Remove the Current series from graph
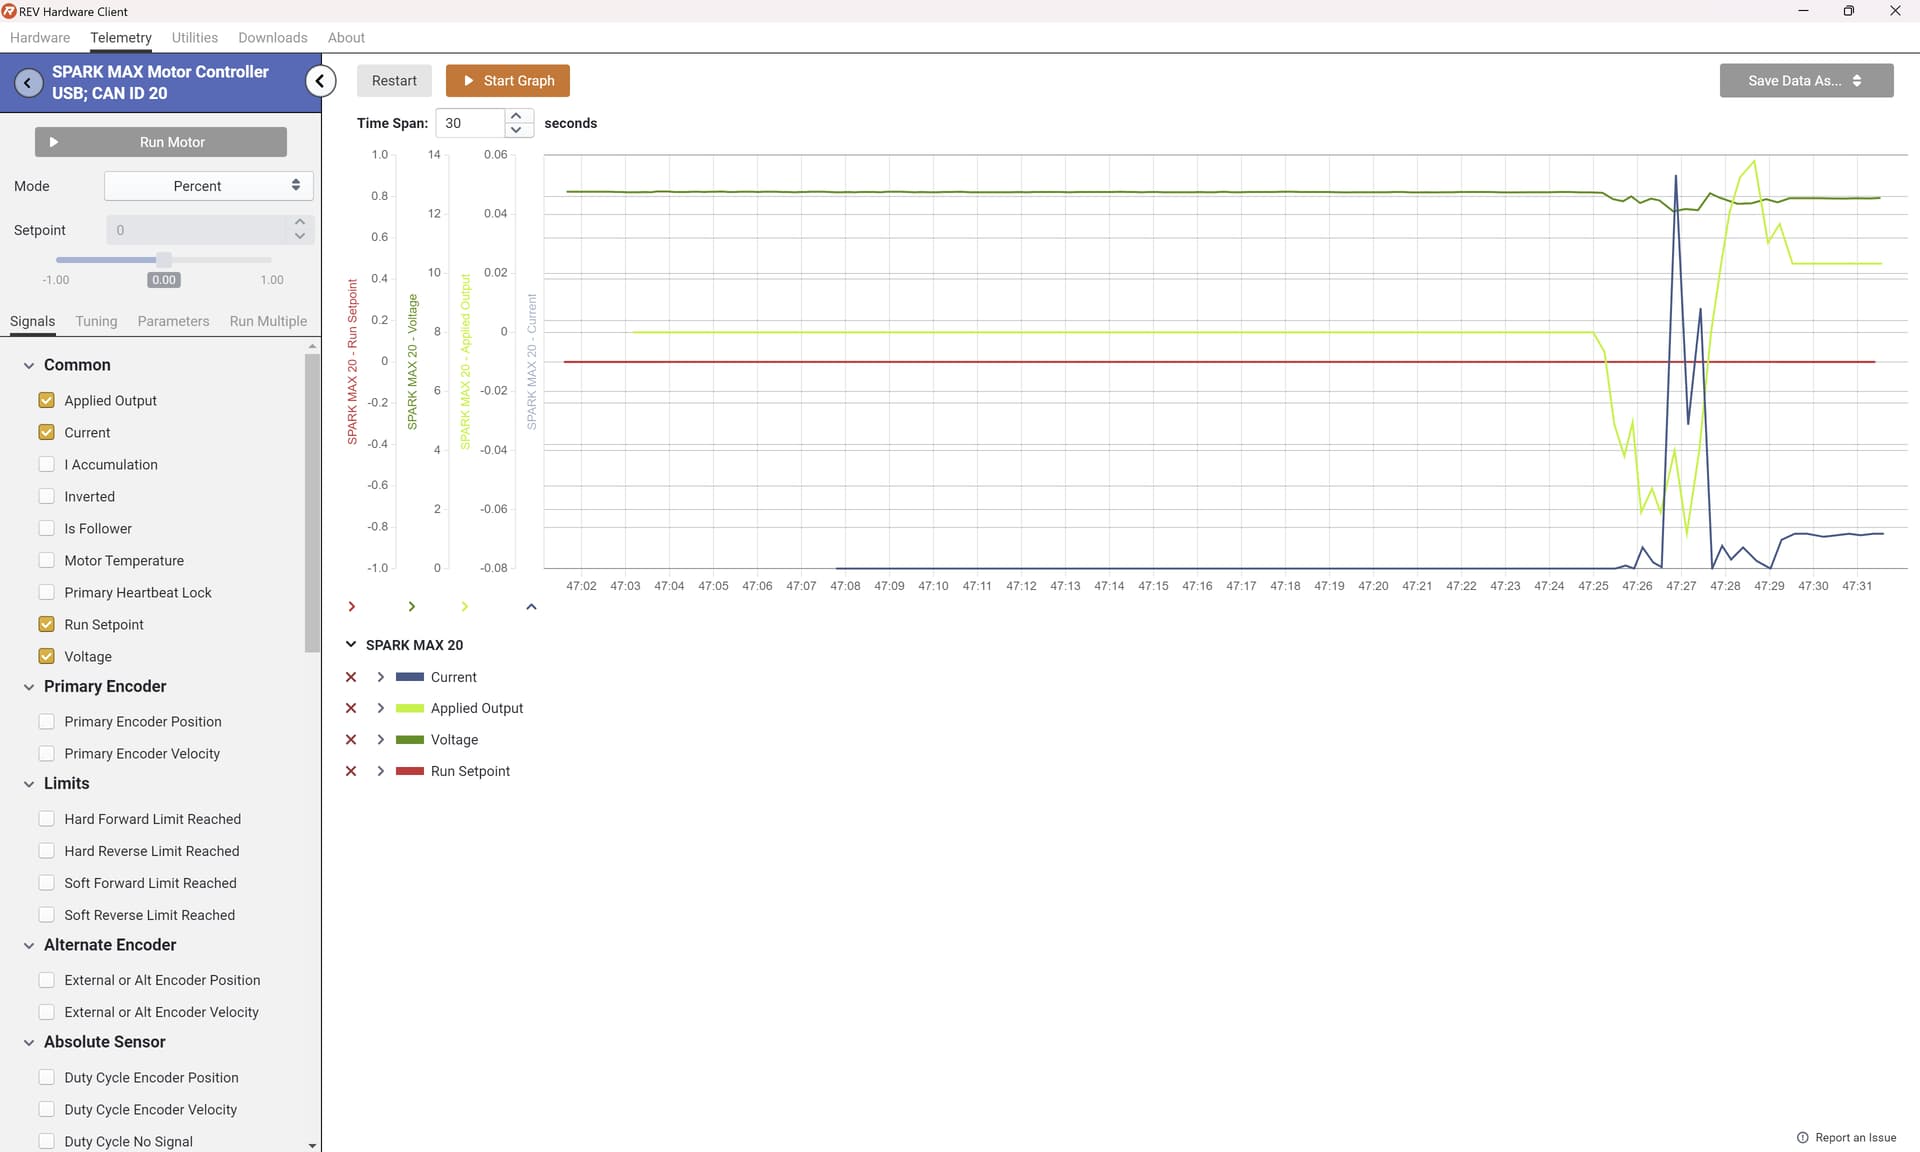This screenshot has height=1152, width=1920. (x=351, y=677)
